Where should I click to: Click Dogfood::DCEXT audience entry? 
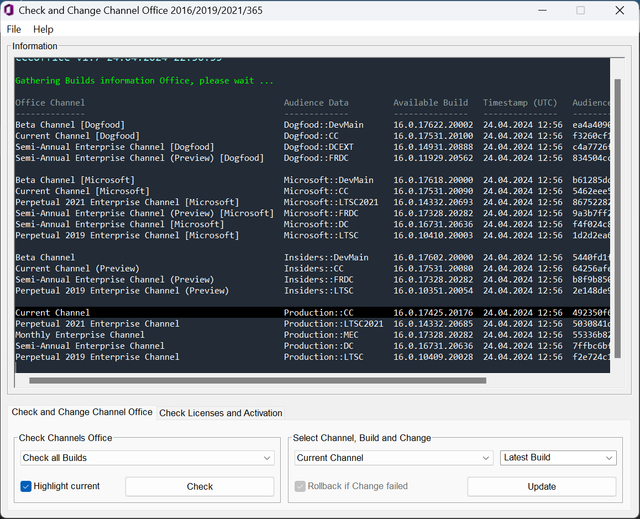(319, 147)
